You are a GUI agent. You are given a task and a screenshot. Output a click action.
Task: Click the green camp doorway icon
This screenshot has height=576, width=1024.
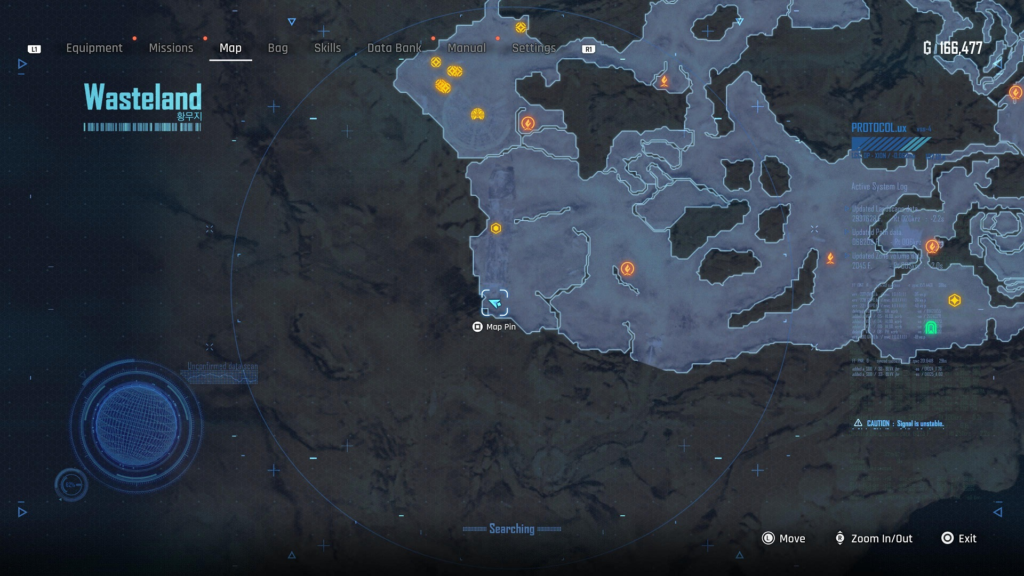[932, 328]
